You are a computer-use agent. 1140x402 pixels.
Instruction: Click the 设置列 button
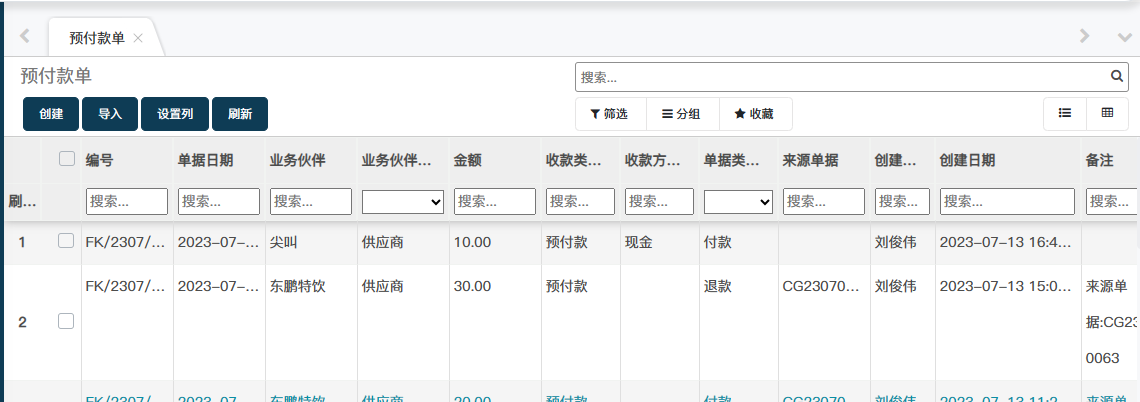(175, 114)
